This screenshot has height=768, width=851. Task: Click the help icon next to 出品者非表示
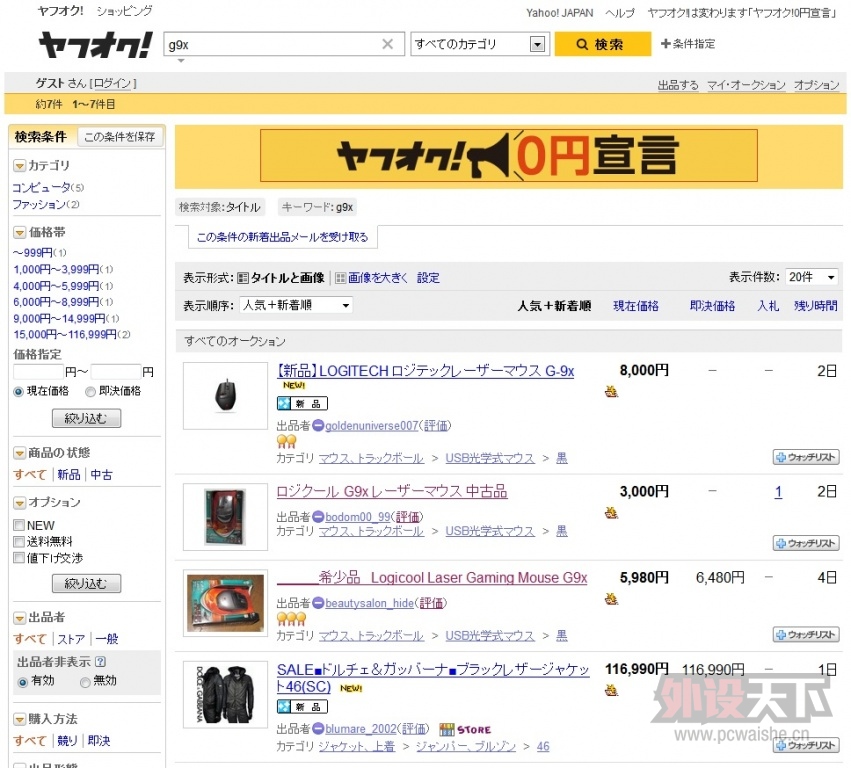(x=100, y=662)
